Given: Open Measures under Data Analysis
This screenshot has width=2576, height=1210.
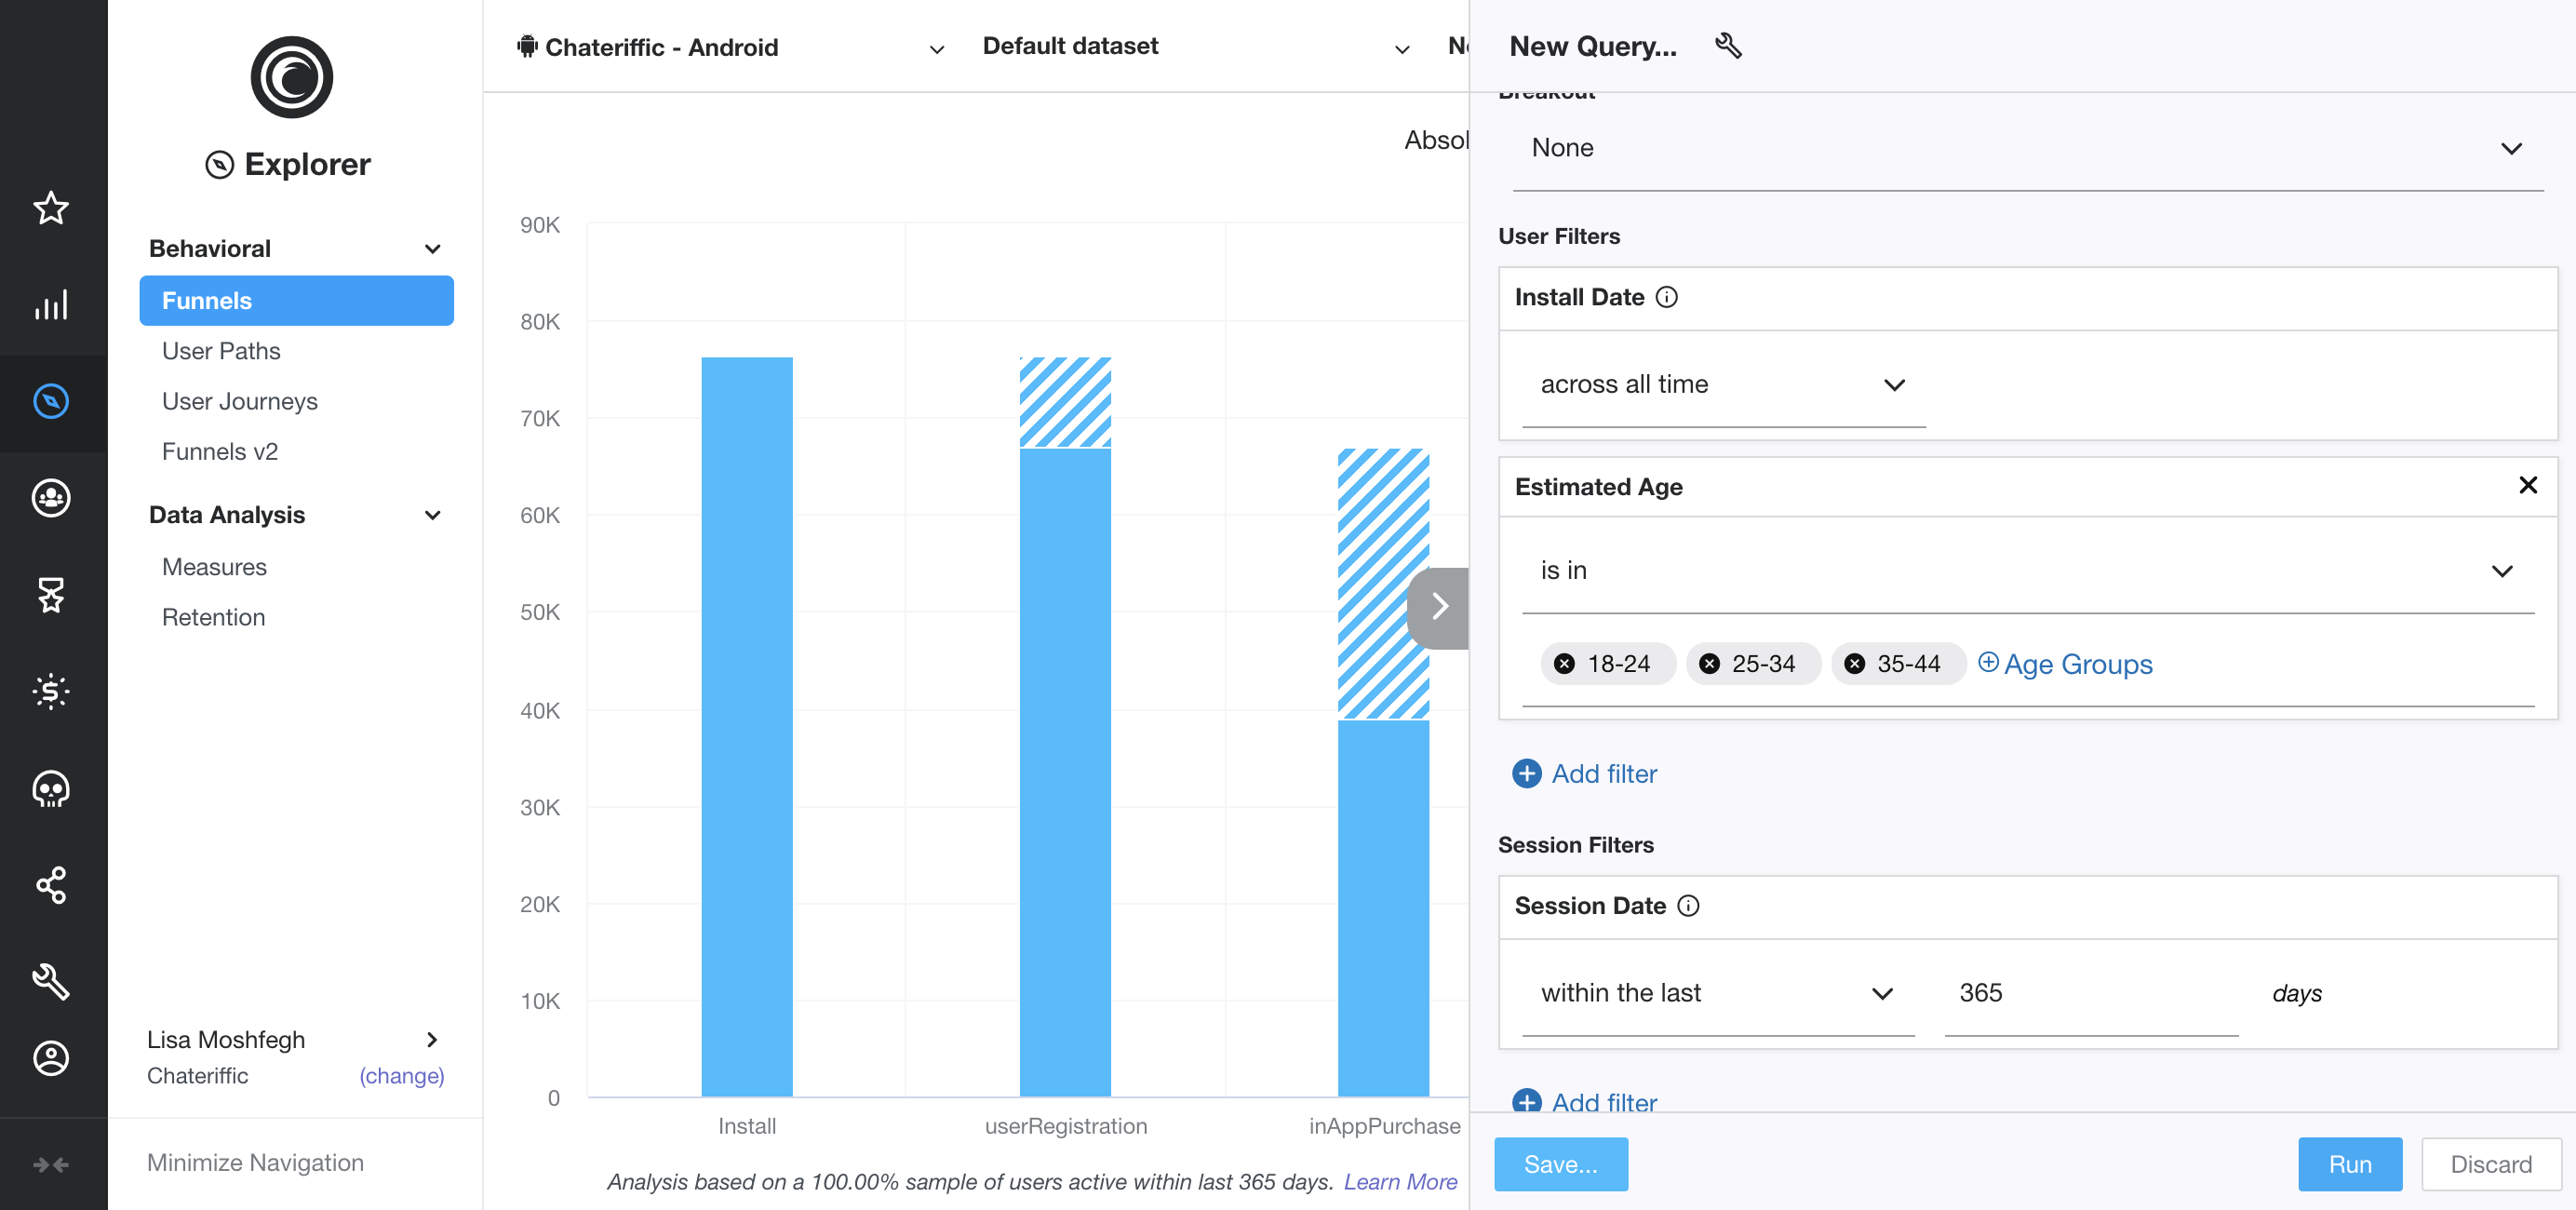Looking at the screenshot, I should click(x=214, y=567).
